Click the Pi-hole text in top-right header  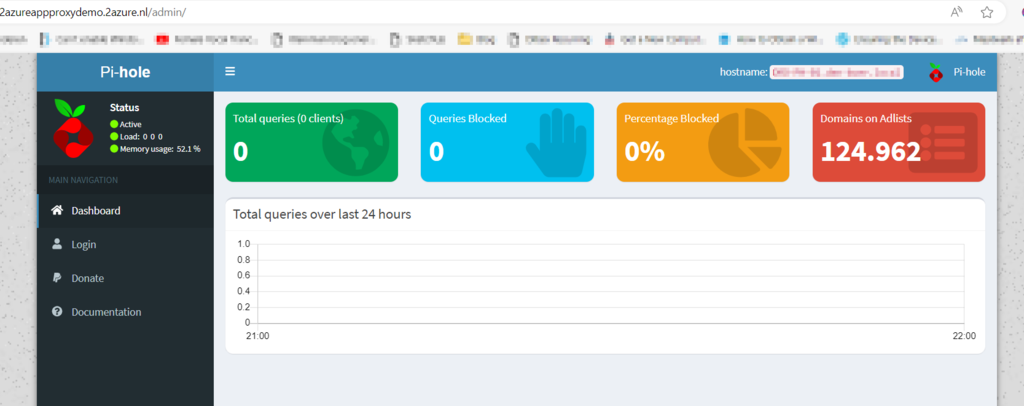[x=969, y=72]
